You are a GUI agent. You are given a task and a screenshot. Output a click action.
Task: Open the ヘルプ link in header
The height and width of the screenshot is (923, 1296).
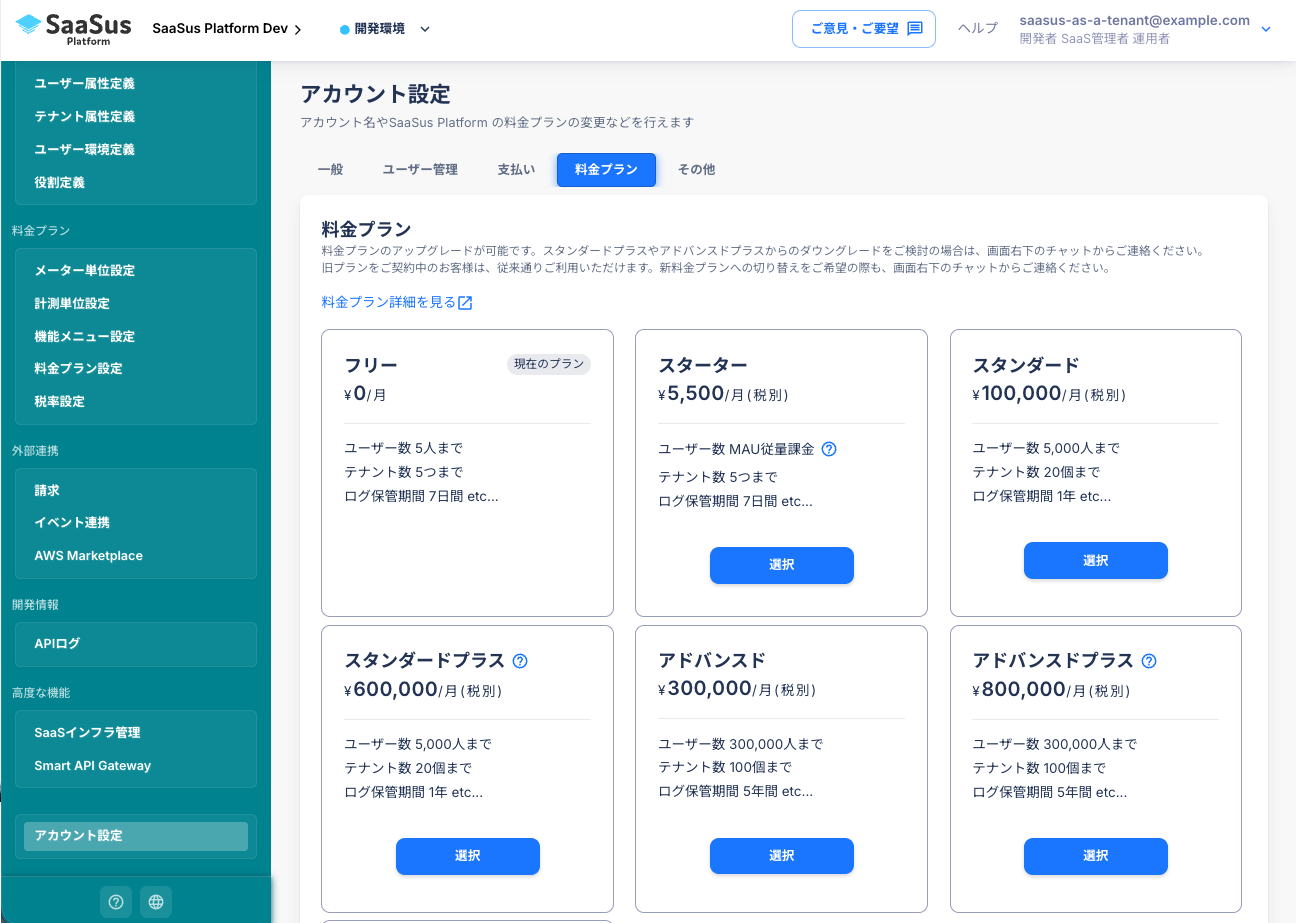pyautogui.click(x=977, y=29)
